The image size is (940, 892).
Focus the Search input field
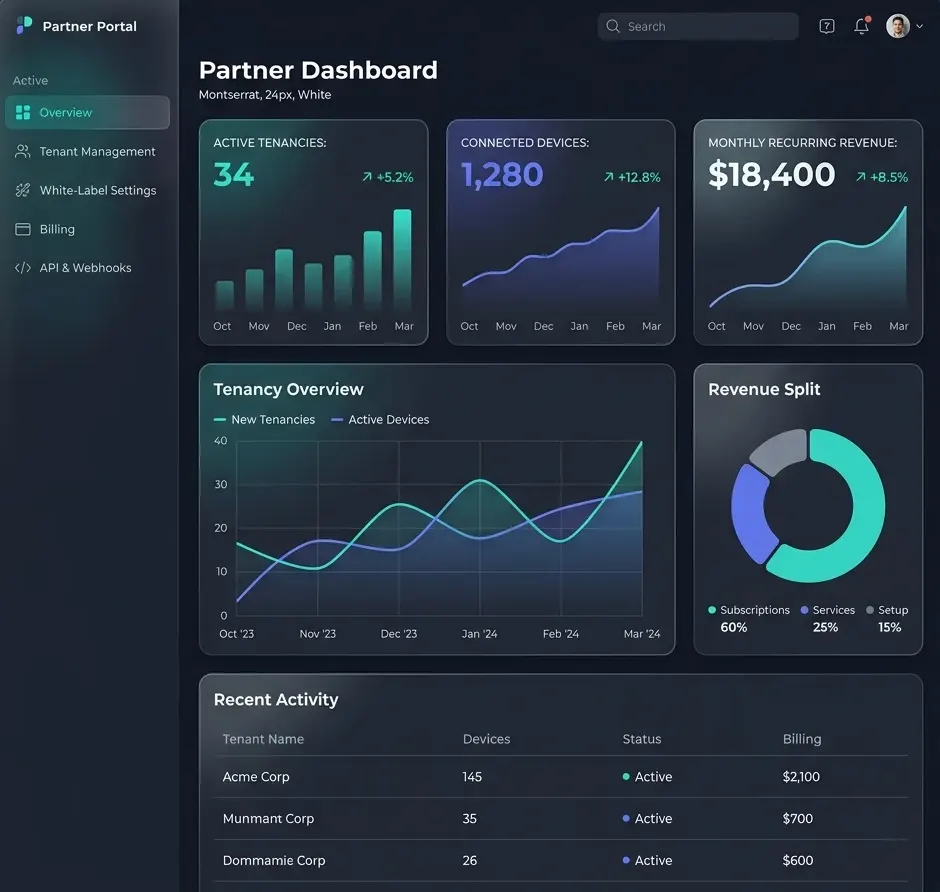[698, 26]
